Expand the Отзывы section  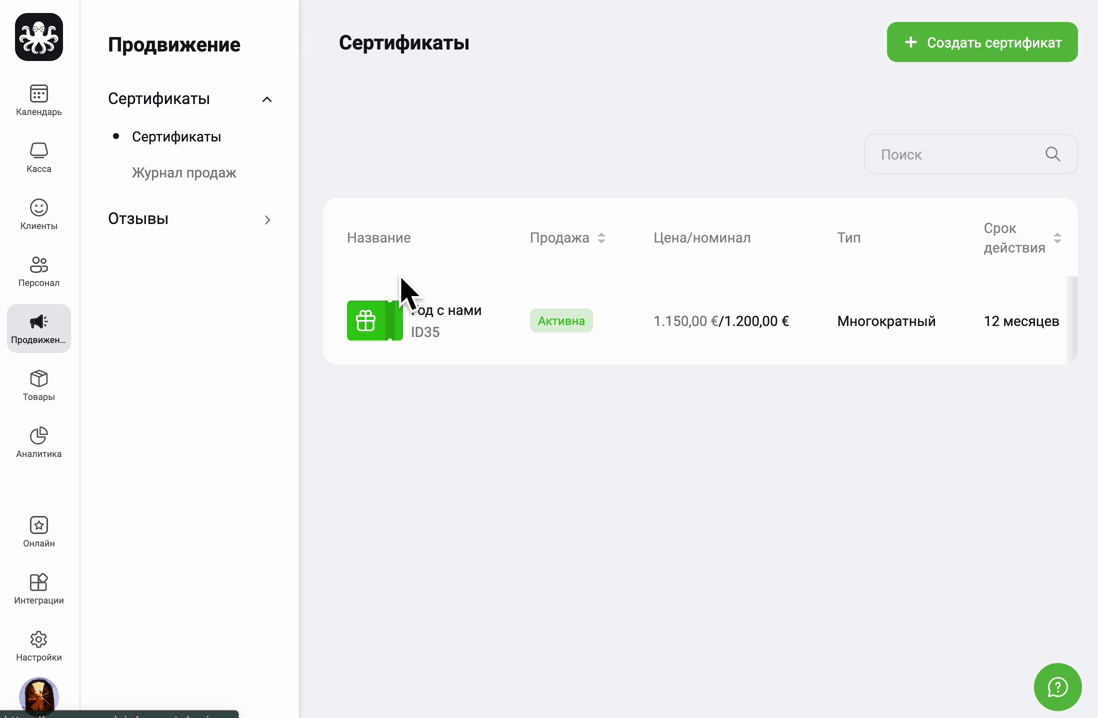pyautogui.click(x=266, y=219)
